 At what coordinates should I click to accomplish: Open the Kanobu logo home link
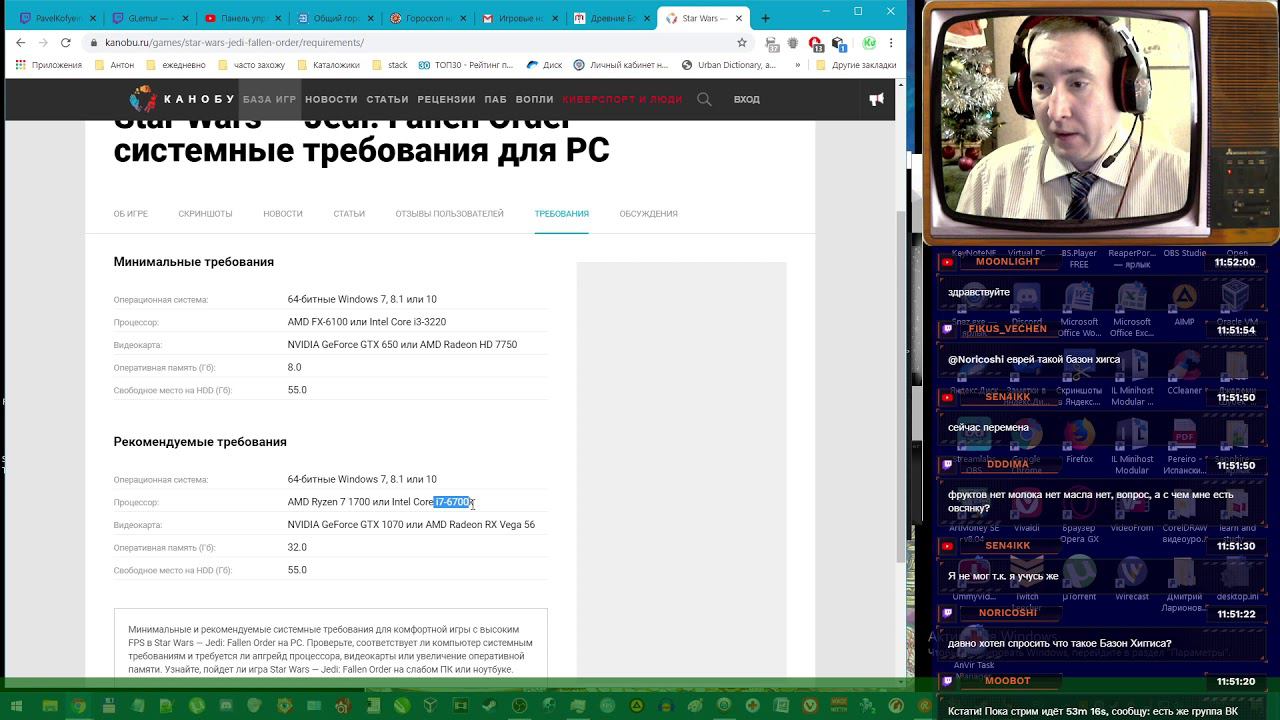click(181, 99)
